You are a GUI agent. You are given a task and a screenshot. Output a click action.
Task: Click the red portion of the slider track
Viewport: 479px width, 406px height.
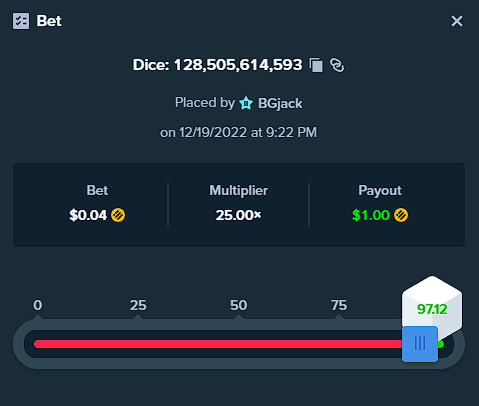tap(218, 344)
